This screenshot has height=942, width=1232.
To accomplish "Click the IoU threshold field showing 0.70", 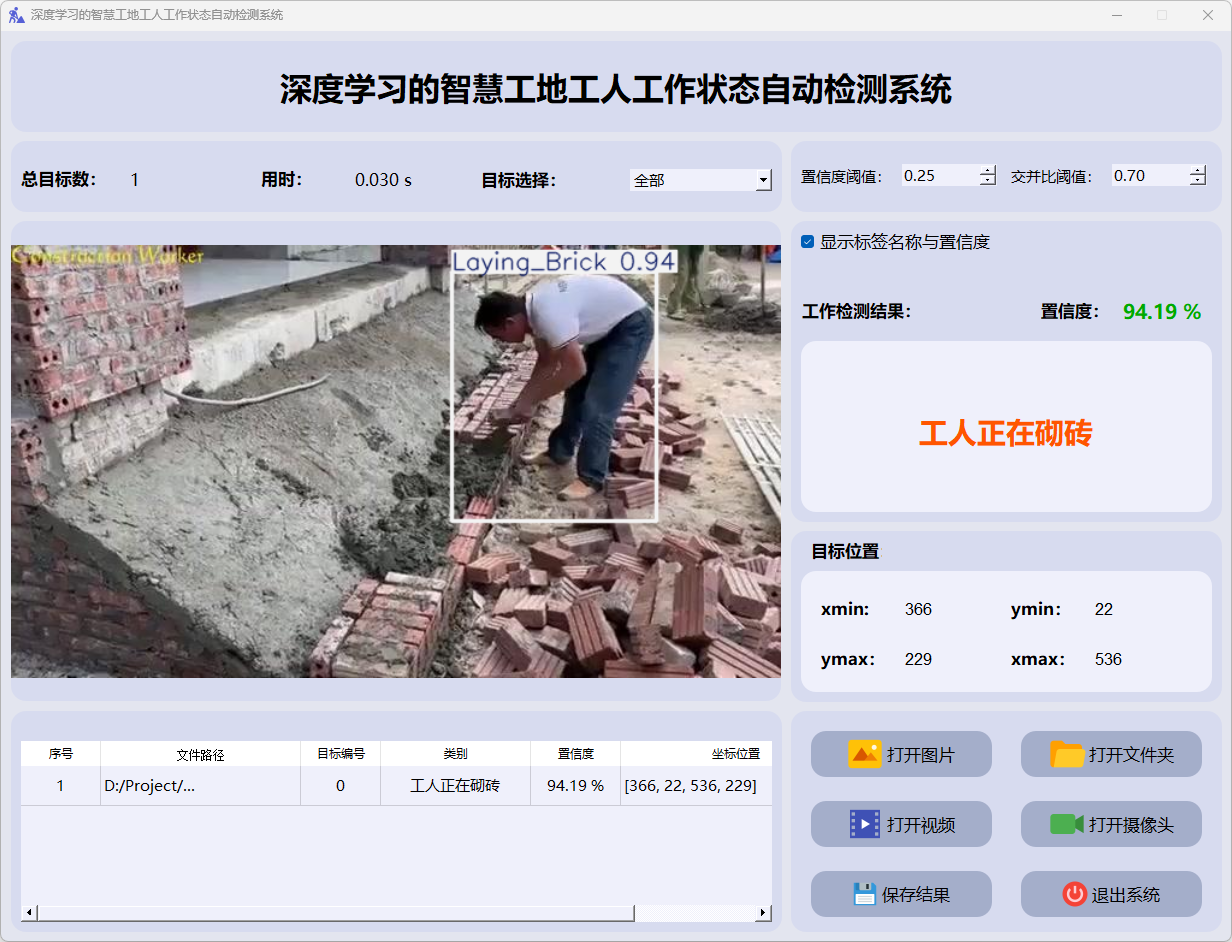I will (1148, 176).
